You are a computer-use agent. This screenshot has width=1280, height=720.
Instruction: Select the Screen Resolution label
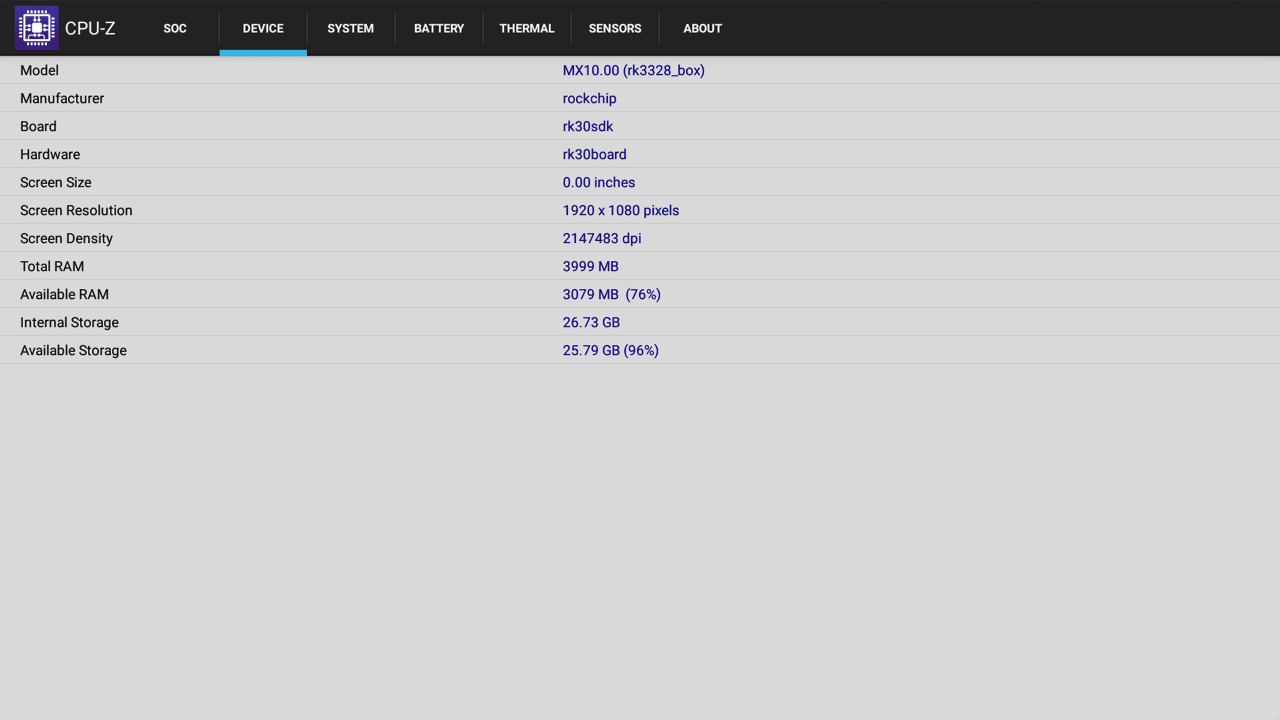[x=76, y=210]
